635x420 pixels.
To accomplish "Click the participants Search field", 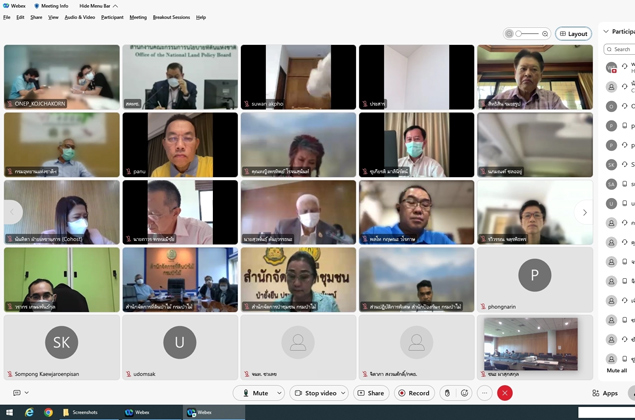I will 619,49.
